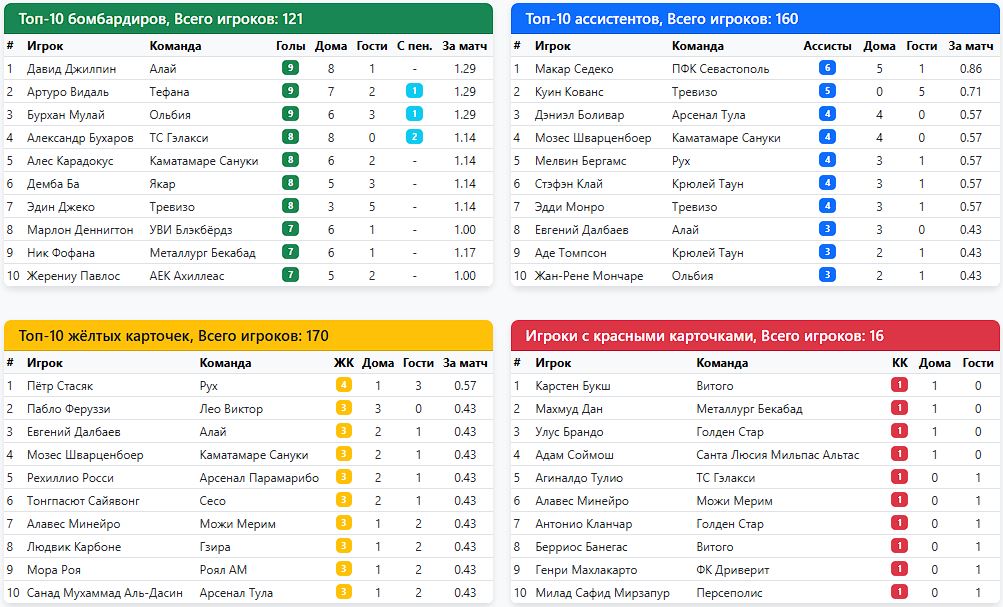Select the Топ-10 жёлтых карточек yellow header
Image resolution: width=1003 pixels, height=607 pixels.
248,336
